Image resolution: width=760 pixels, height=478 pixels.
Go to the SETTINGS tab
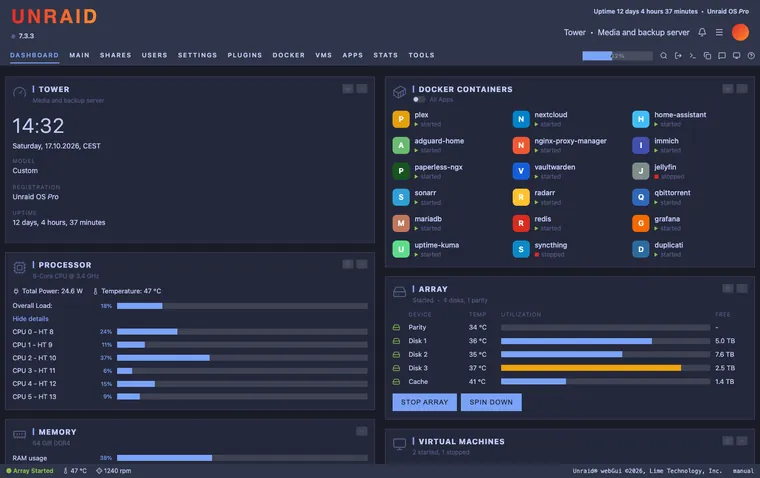point(198,55)
